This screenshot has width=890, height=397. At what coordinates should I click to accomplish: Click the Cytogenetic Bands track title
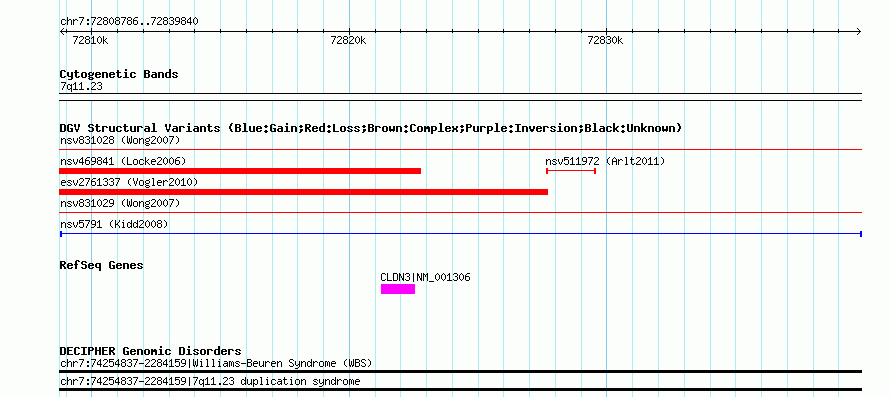119,74
